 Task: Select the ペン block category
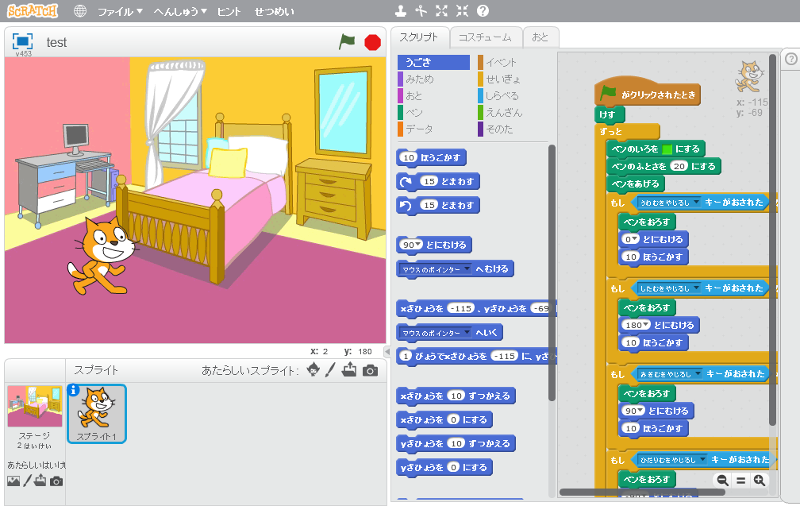[x=414, y=112]
